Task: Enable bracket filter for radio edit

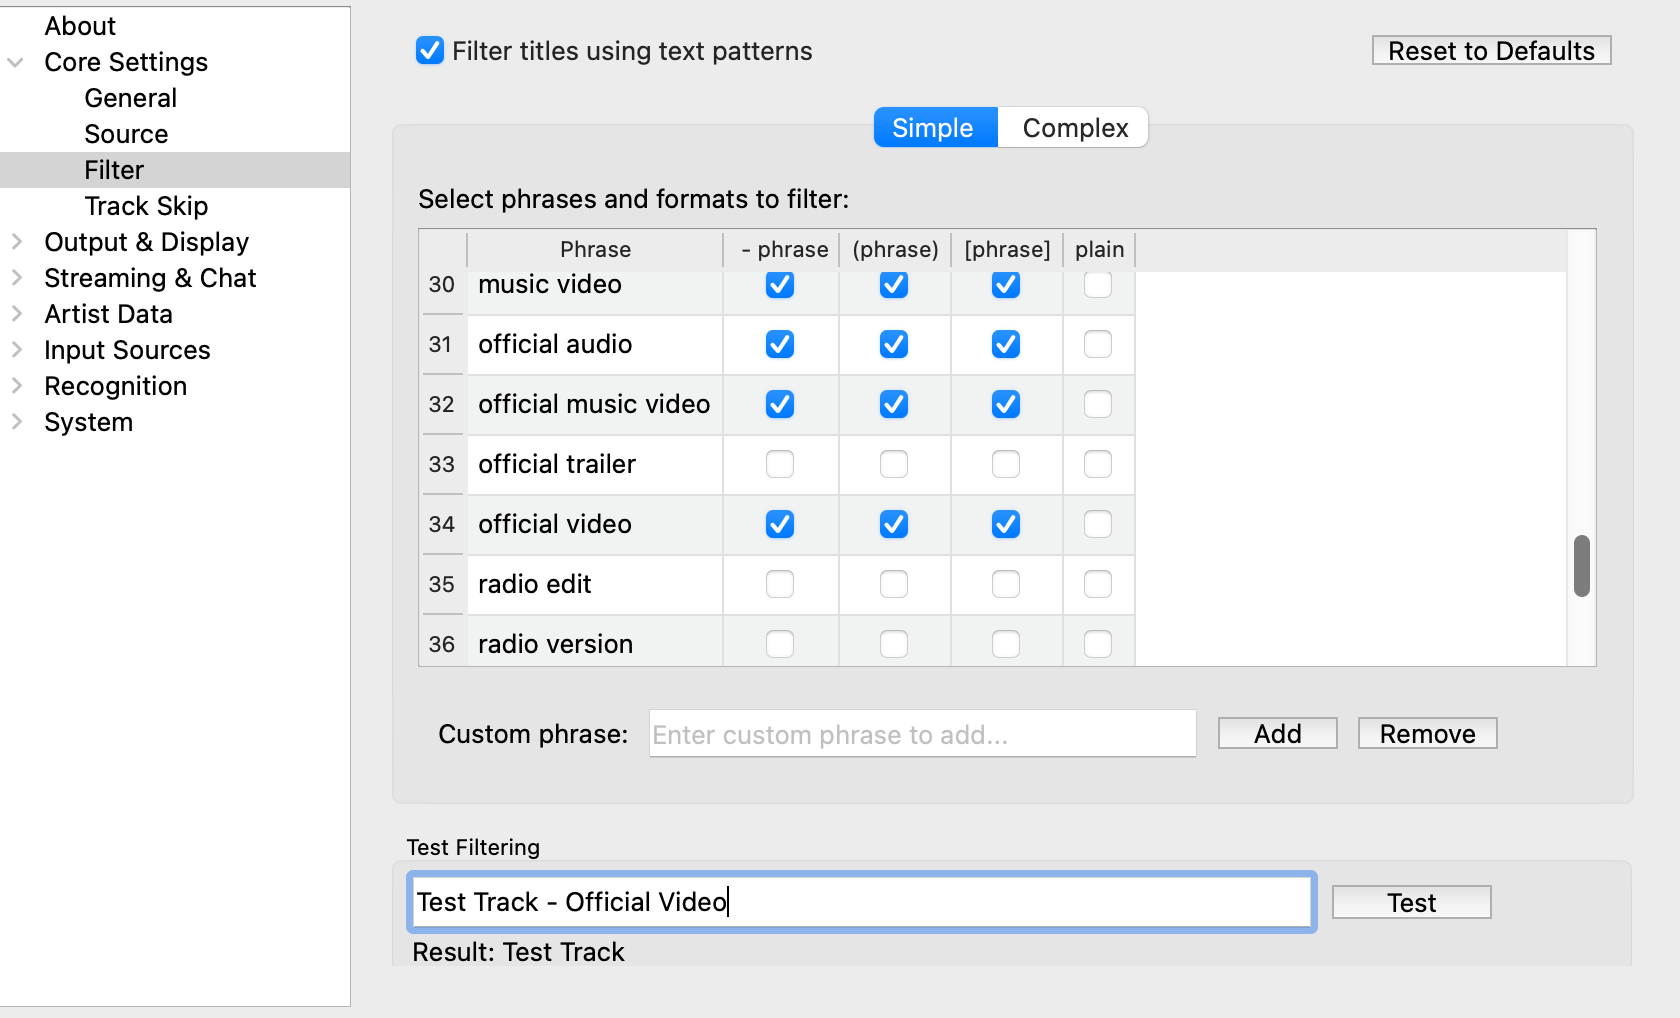Action: [1006, 585]
